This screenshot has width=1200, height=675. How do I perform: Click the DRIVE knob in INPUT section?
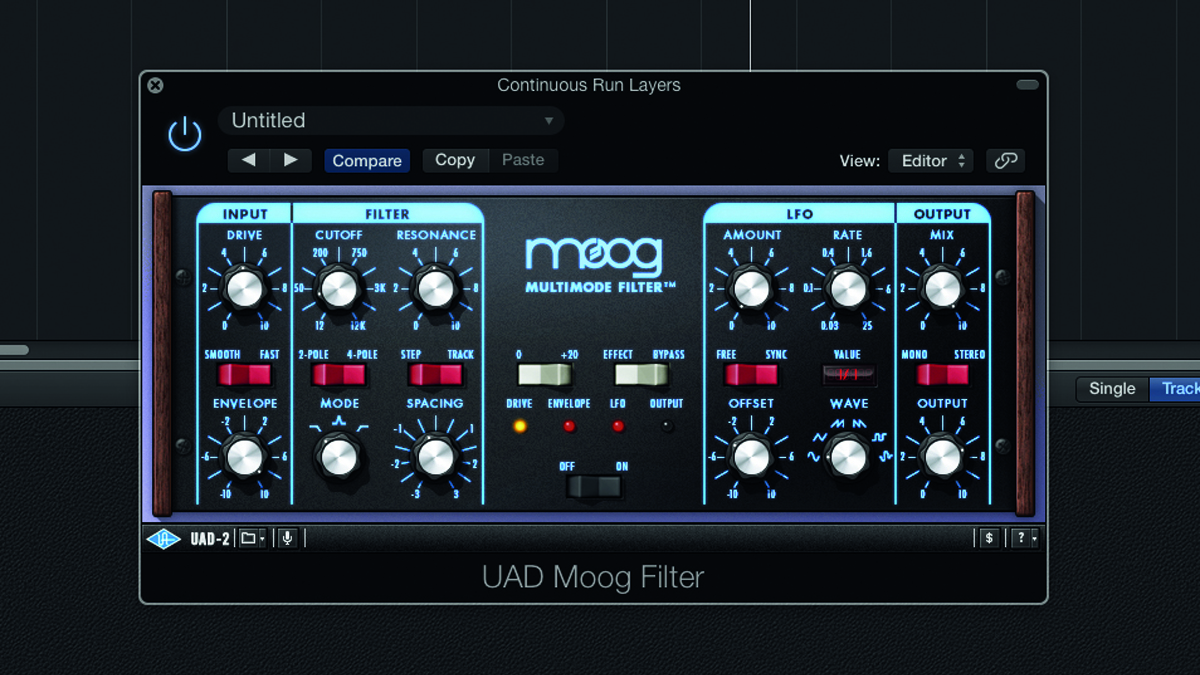[x=244, y=288]
